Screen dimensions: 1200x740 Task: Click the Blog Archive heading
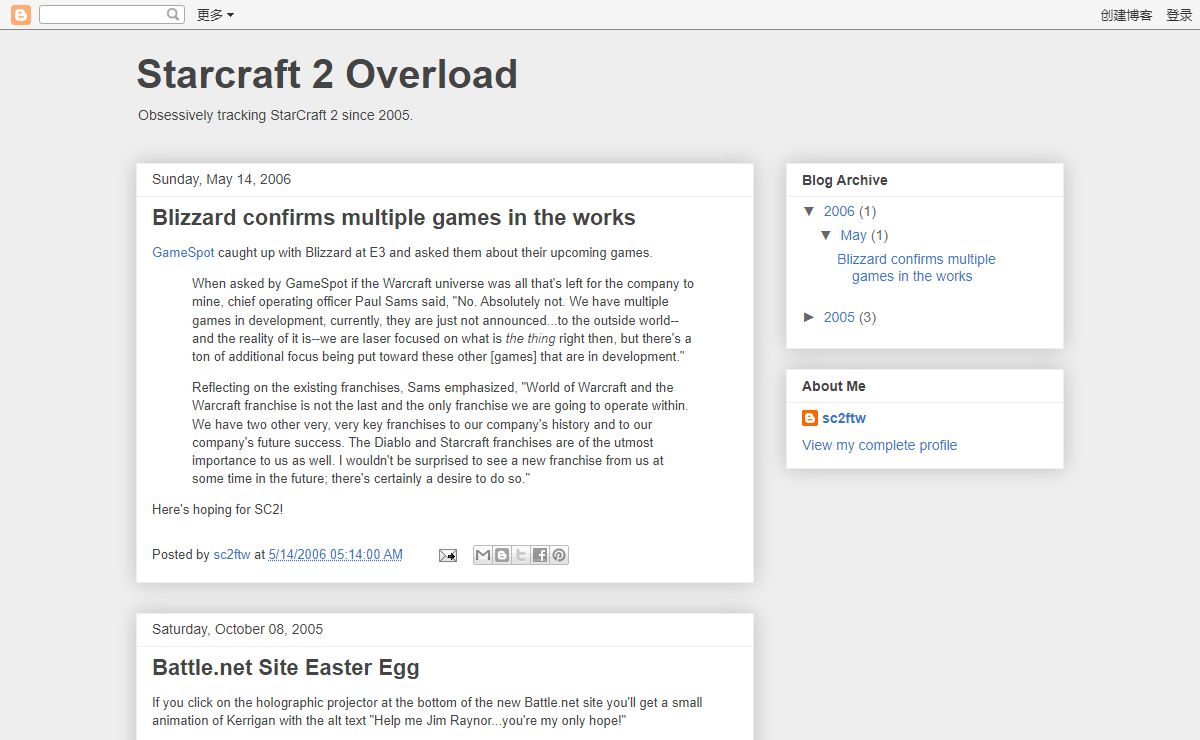point(844,180)
